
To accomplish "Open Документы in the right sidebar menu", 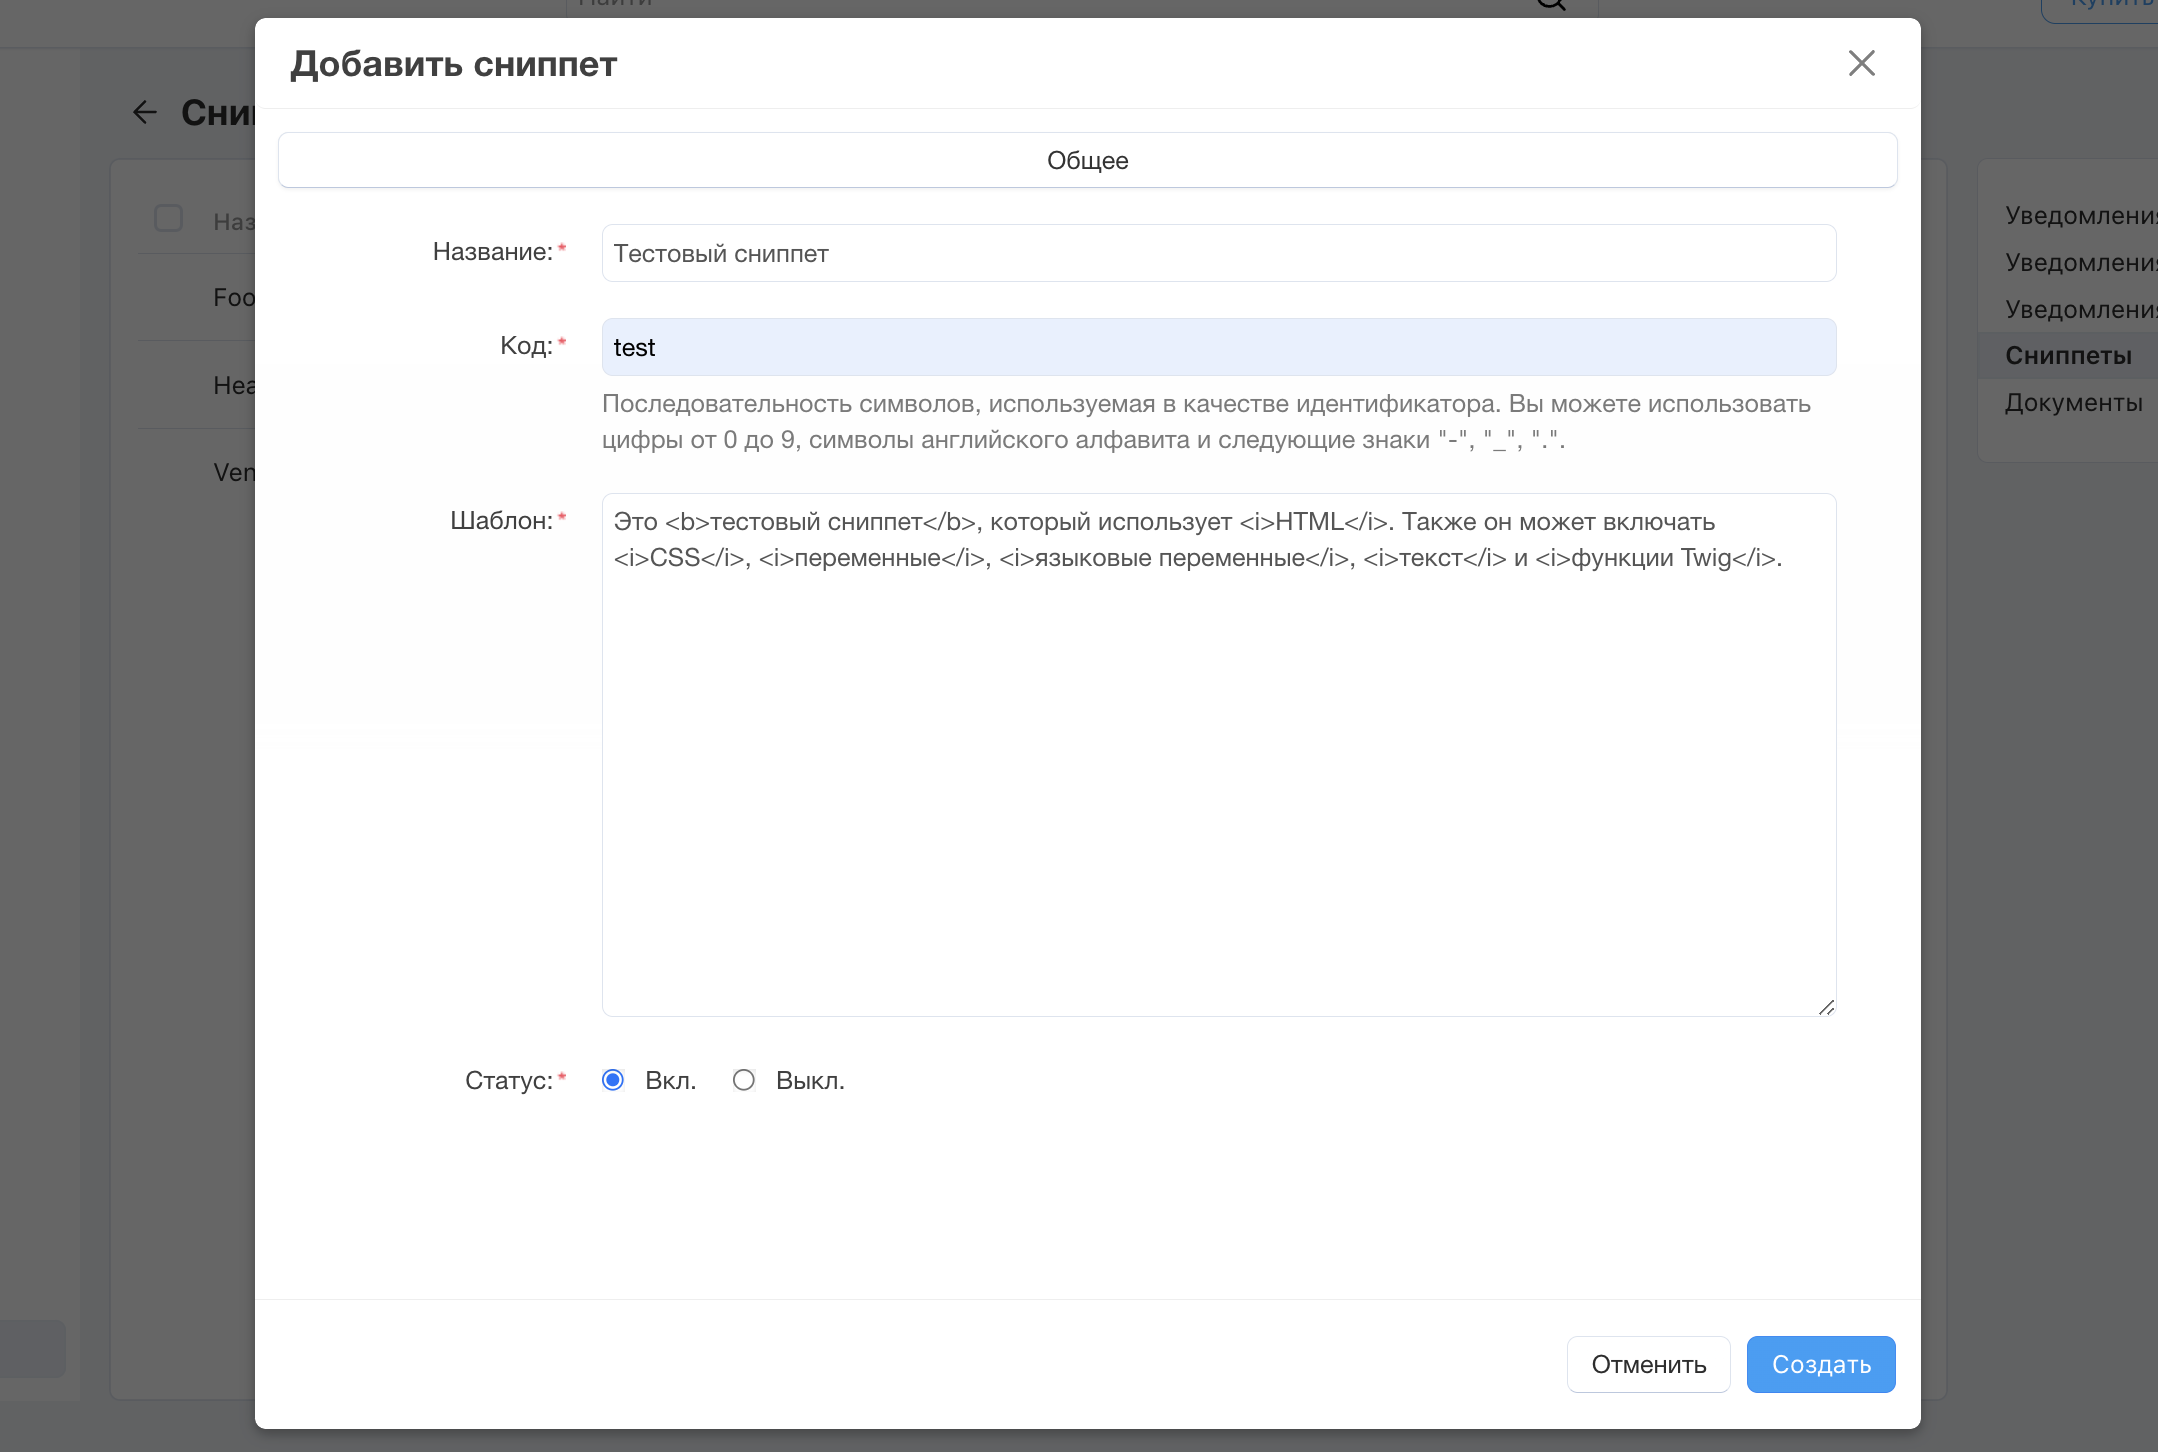I will [2073, 403].
